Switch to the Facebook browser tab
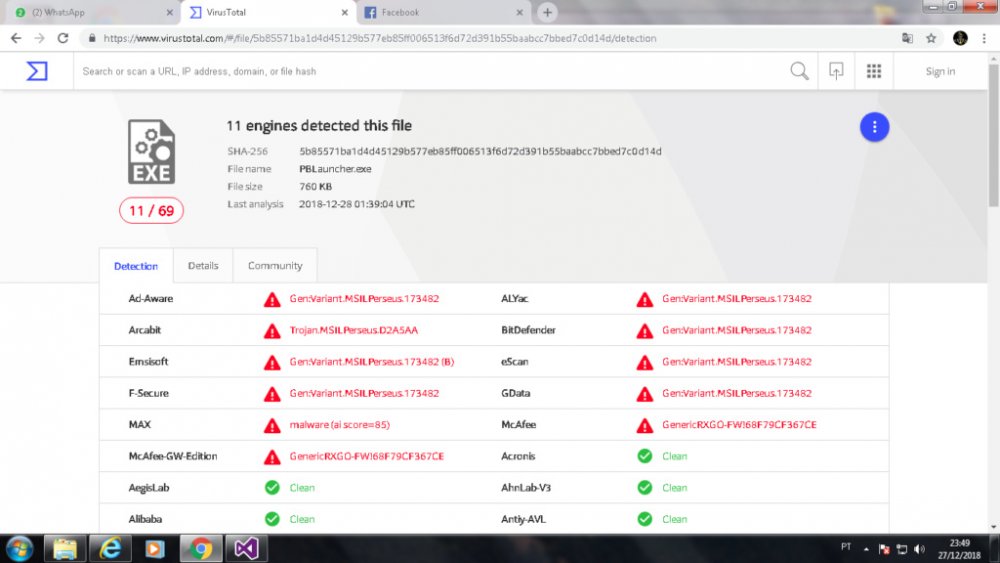The height and width of the screenshot is (563, 1000). tap(443, 12)
